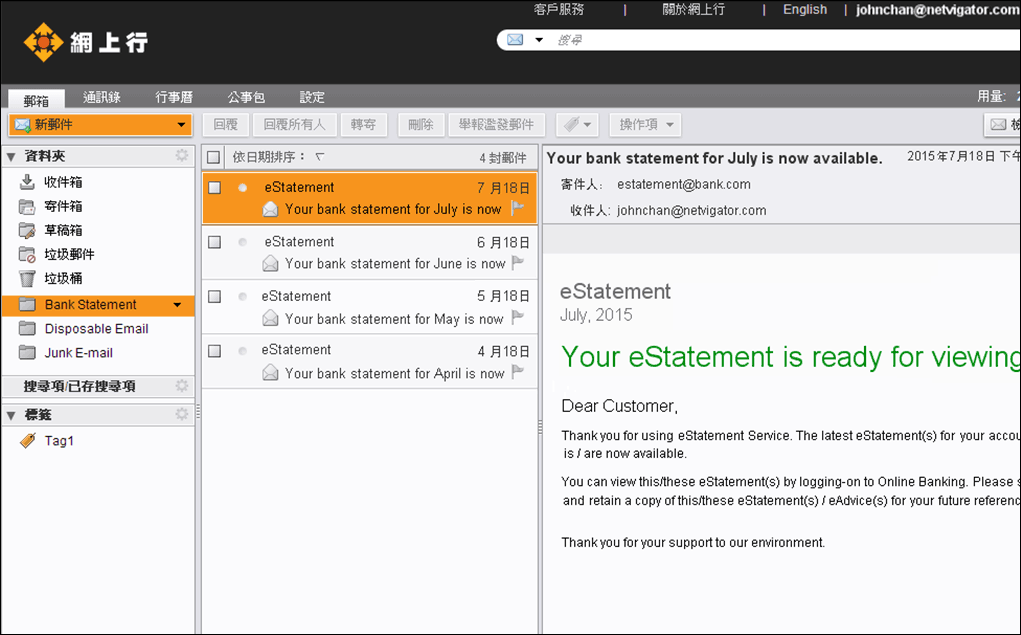Click 舉報濫發郵件 spam report button

(x=496, y=124)
